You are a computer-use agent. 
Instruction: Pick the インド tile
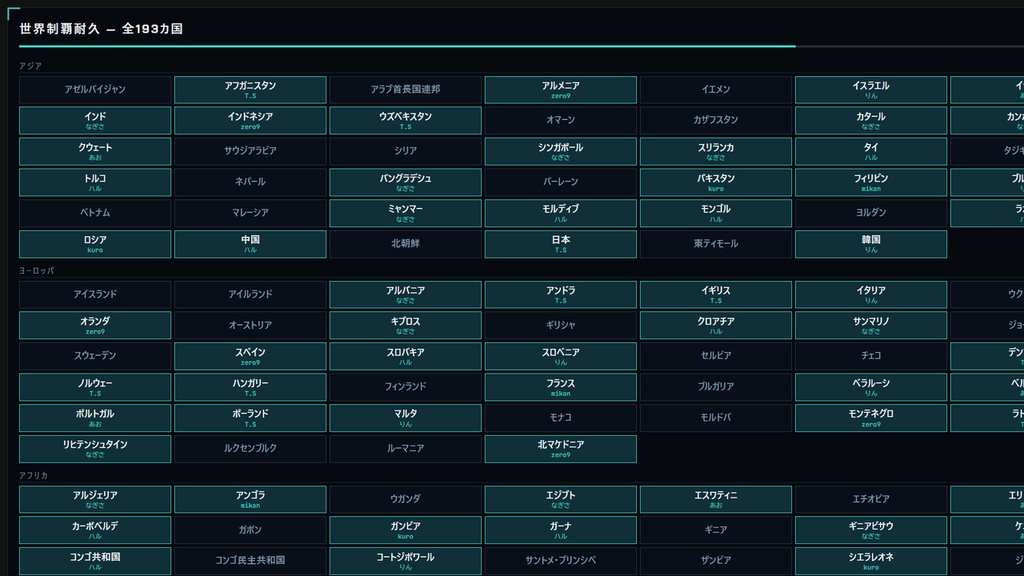tap(95, 120)
